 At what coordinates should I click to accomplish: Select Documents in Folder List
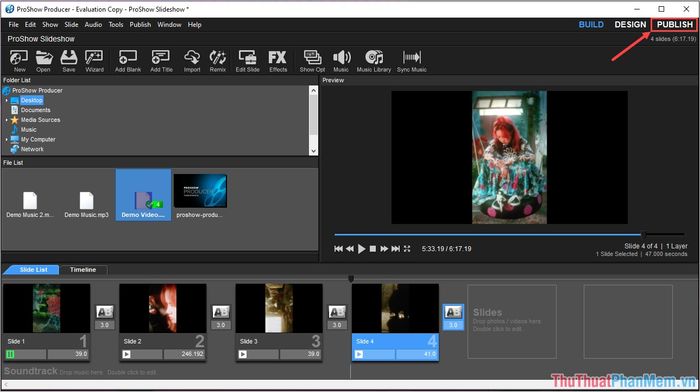(x=35, y=110)
